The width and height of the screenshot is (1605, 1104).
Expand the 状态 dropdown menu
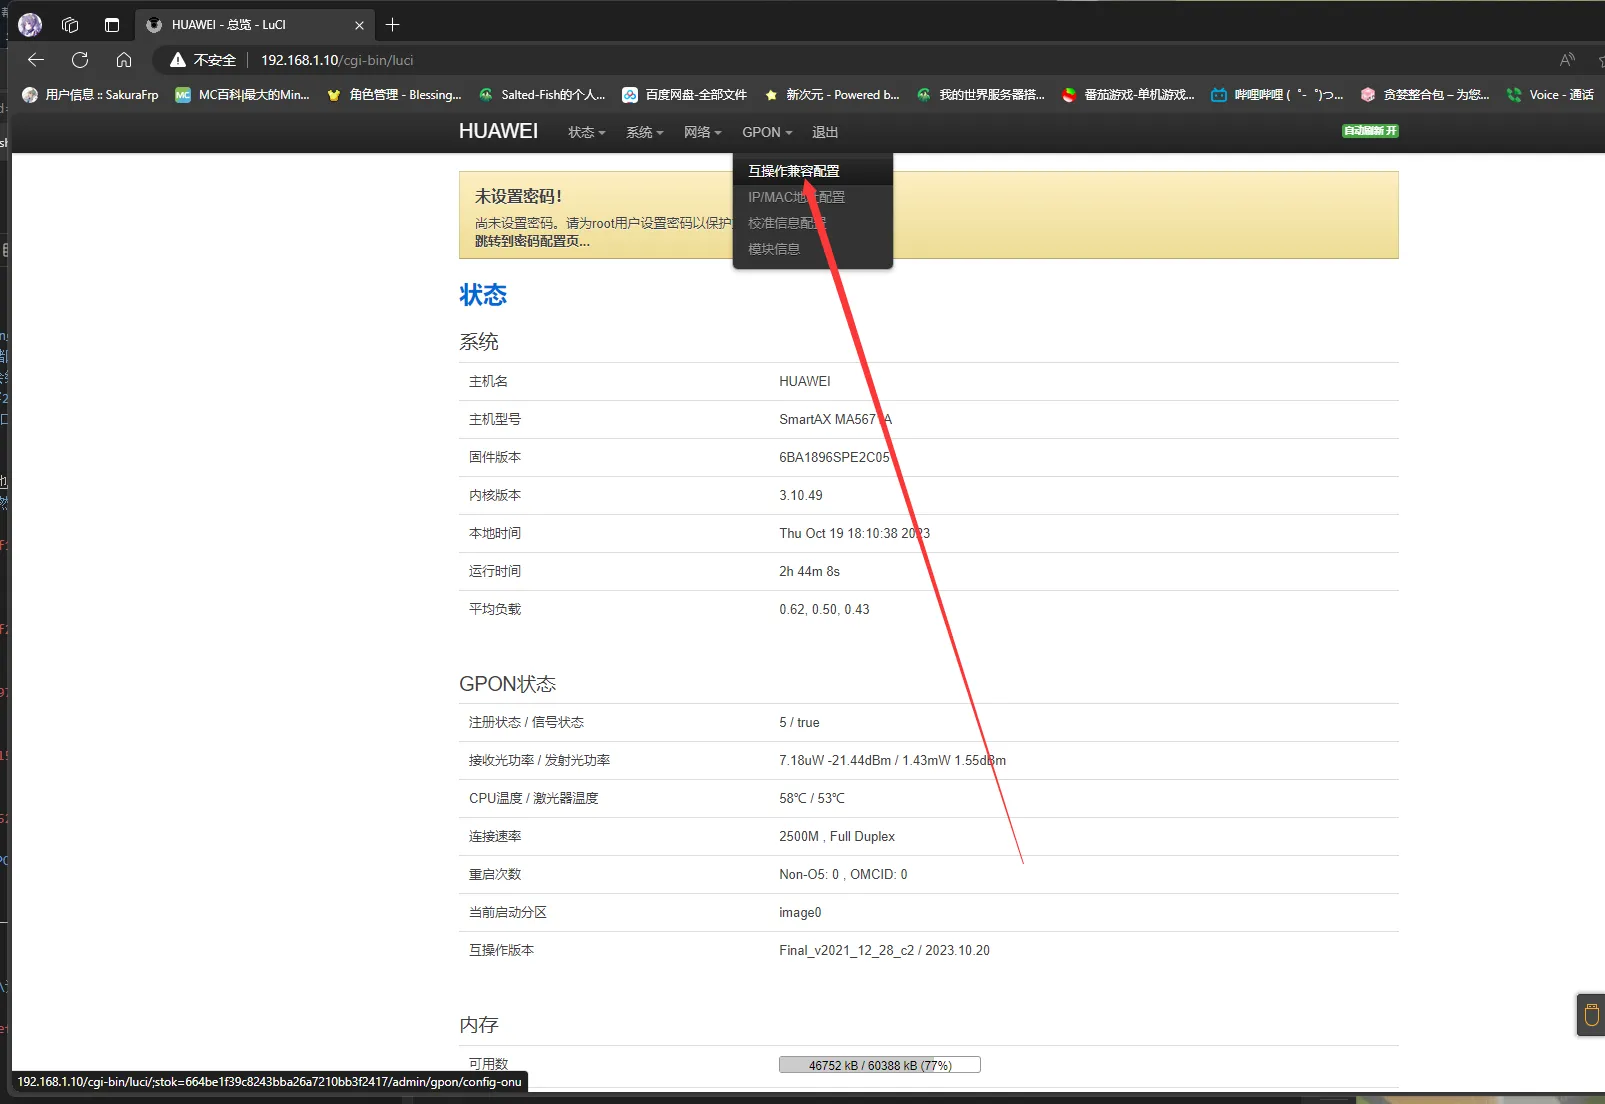586,132
